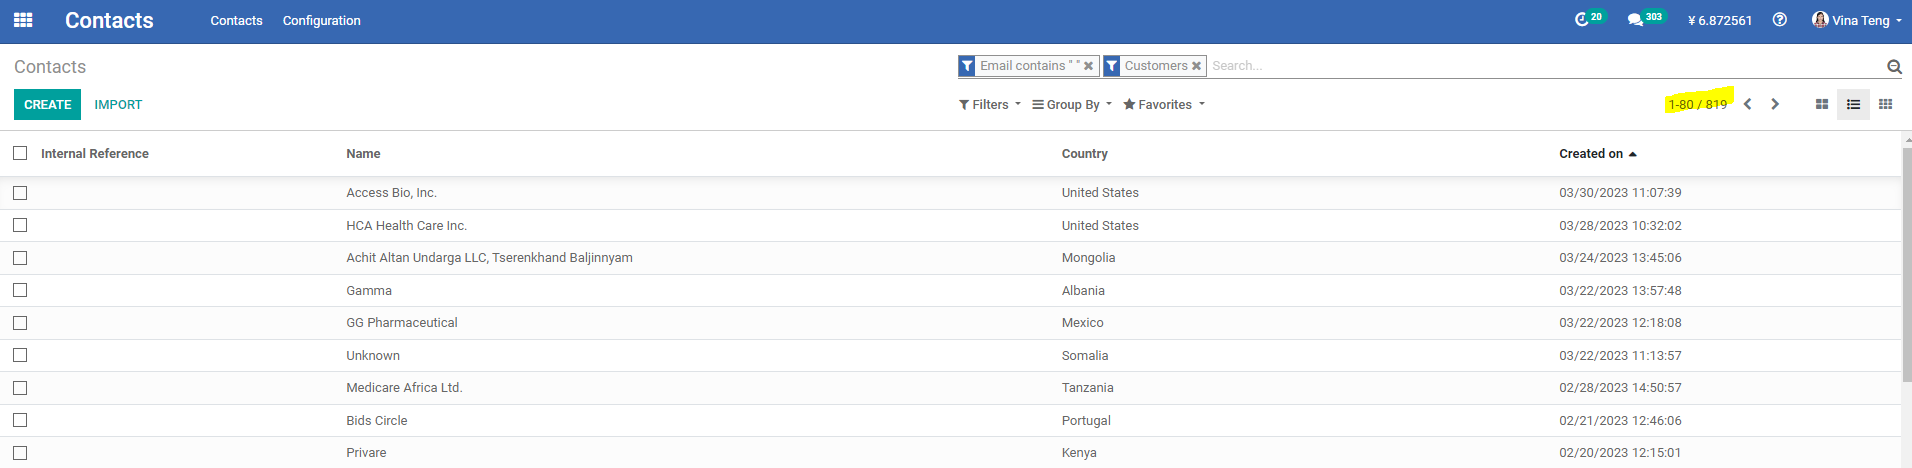Open activities clock icon with badge 20

pyautogui.click(x=1588, y=19)
